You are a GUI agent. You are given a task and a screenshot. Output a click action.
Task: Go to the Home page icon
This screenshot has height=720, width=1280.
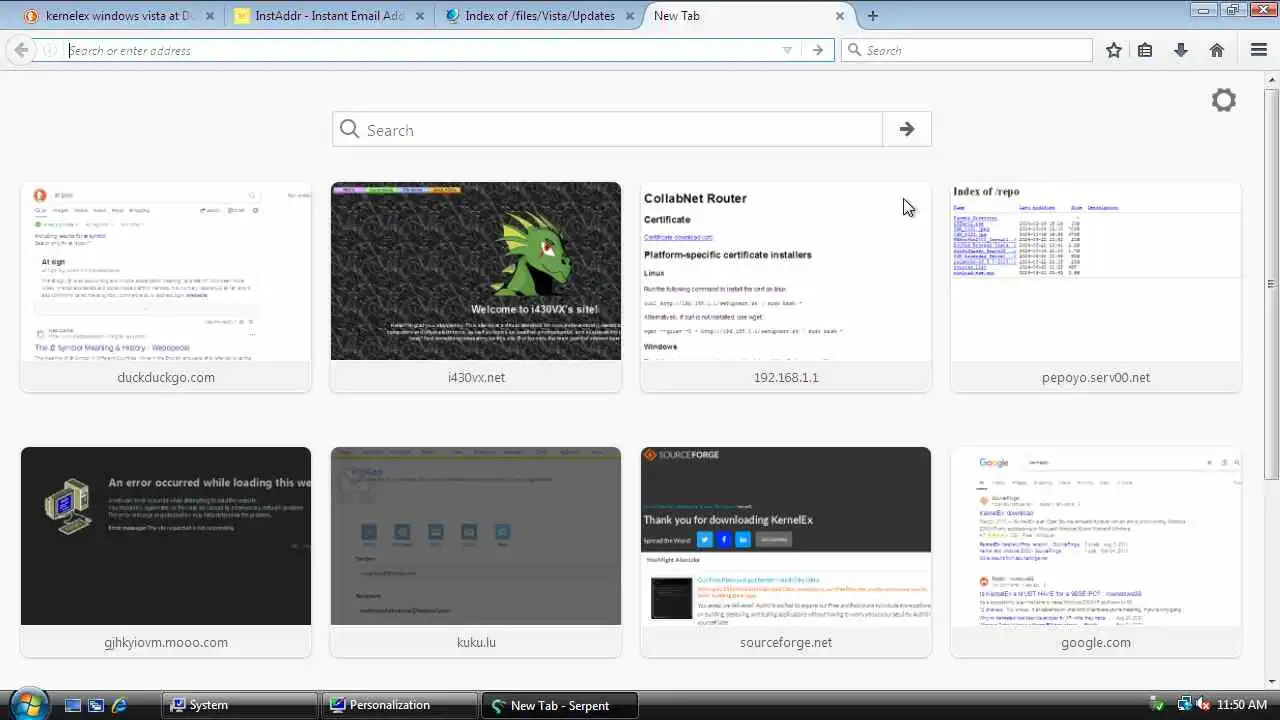point(1217,50)
